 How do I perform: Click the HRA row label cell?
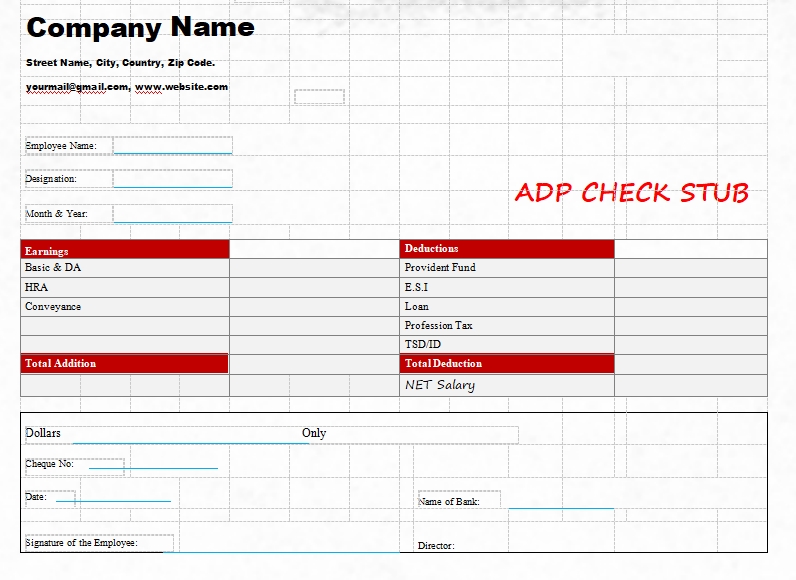125,287
